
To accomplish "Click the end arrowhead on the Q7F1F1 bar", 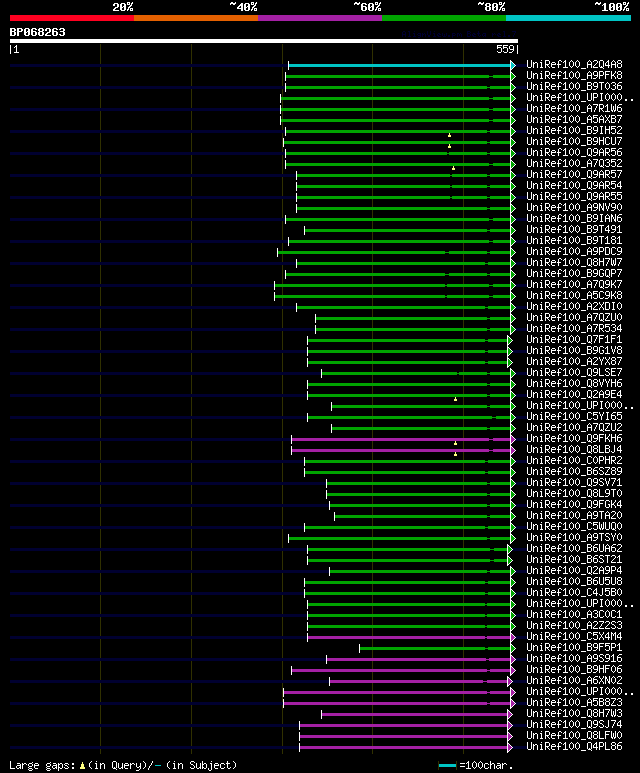I will coord(510,340).
